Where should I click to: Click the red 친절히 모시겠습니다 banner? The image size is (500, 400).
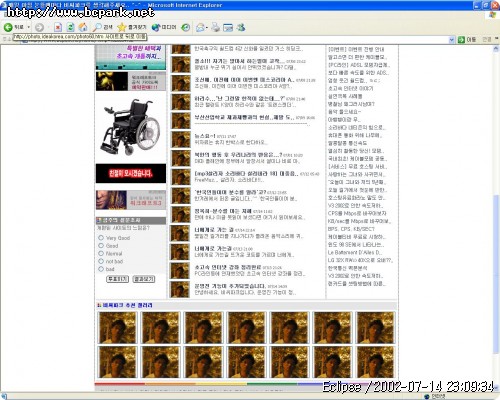pos(131,173)
